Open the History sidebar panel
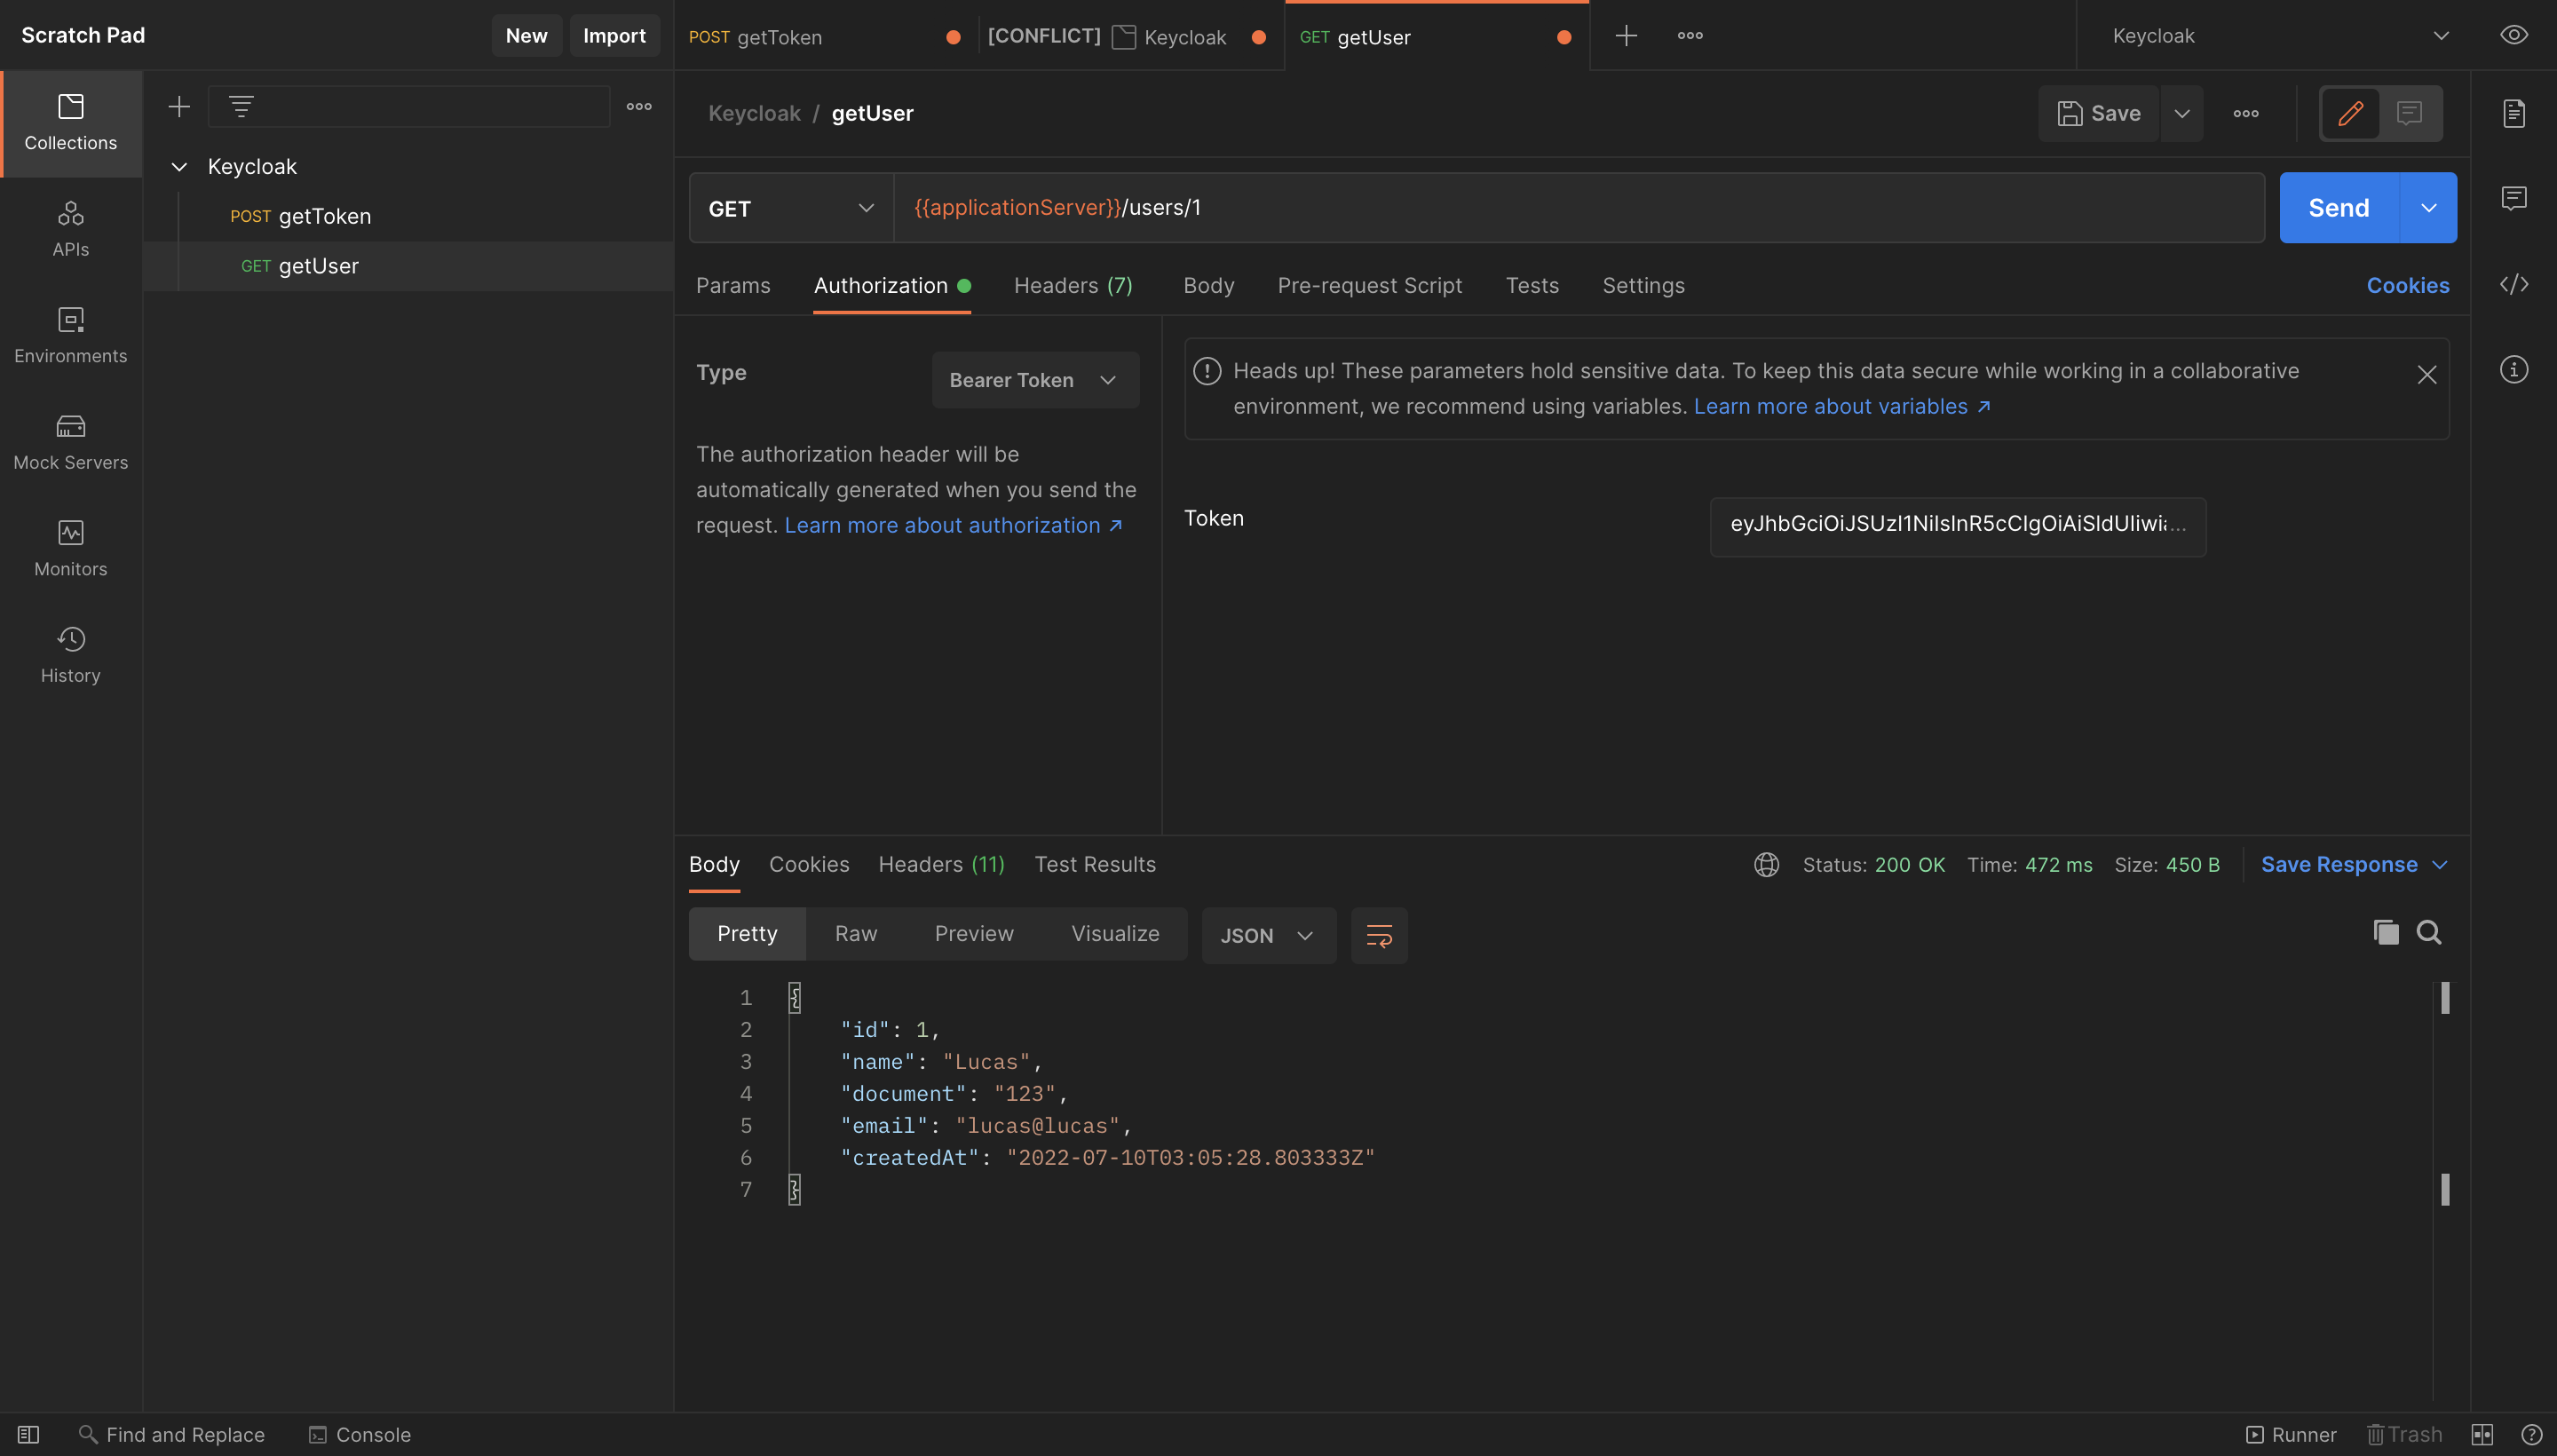Viewport: 2557px width, 1456px height. [x=70, y=655]
